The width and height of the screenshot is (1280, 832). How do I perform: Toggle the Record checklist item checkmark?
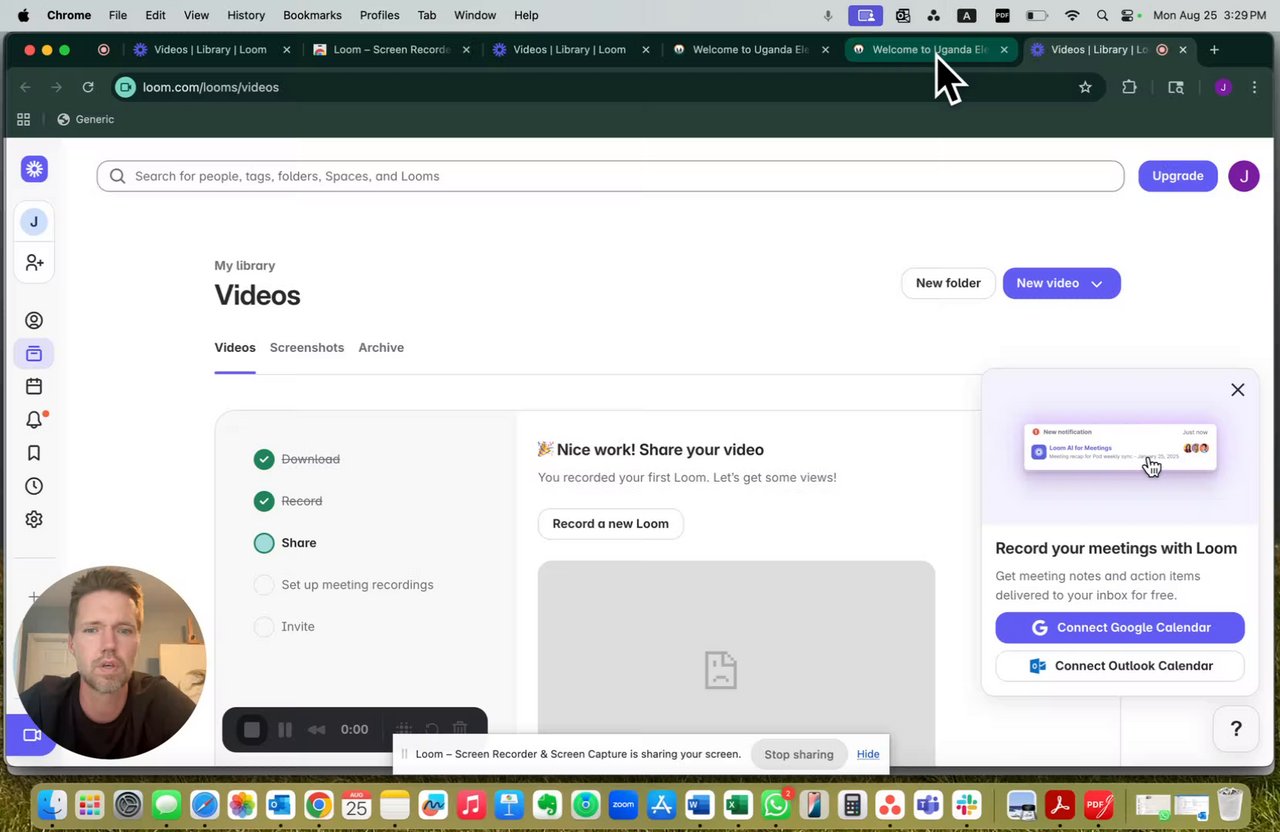264,501
